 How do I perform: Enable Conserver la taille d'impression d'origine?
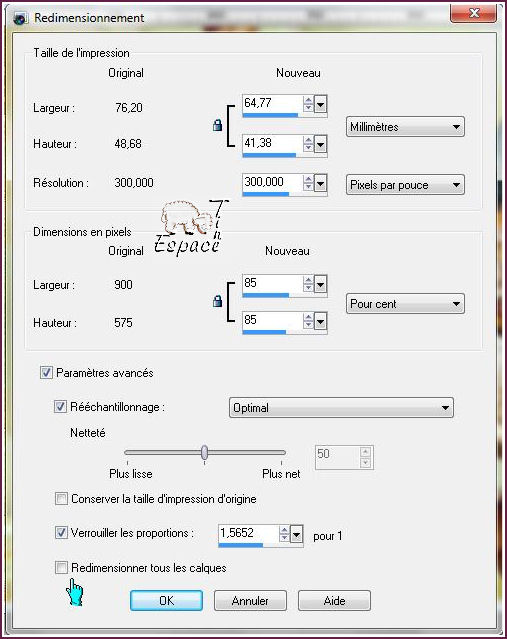pos(61,498)
